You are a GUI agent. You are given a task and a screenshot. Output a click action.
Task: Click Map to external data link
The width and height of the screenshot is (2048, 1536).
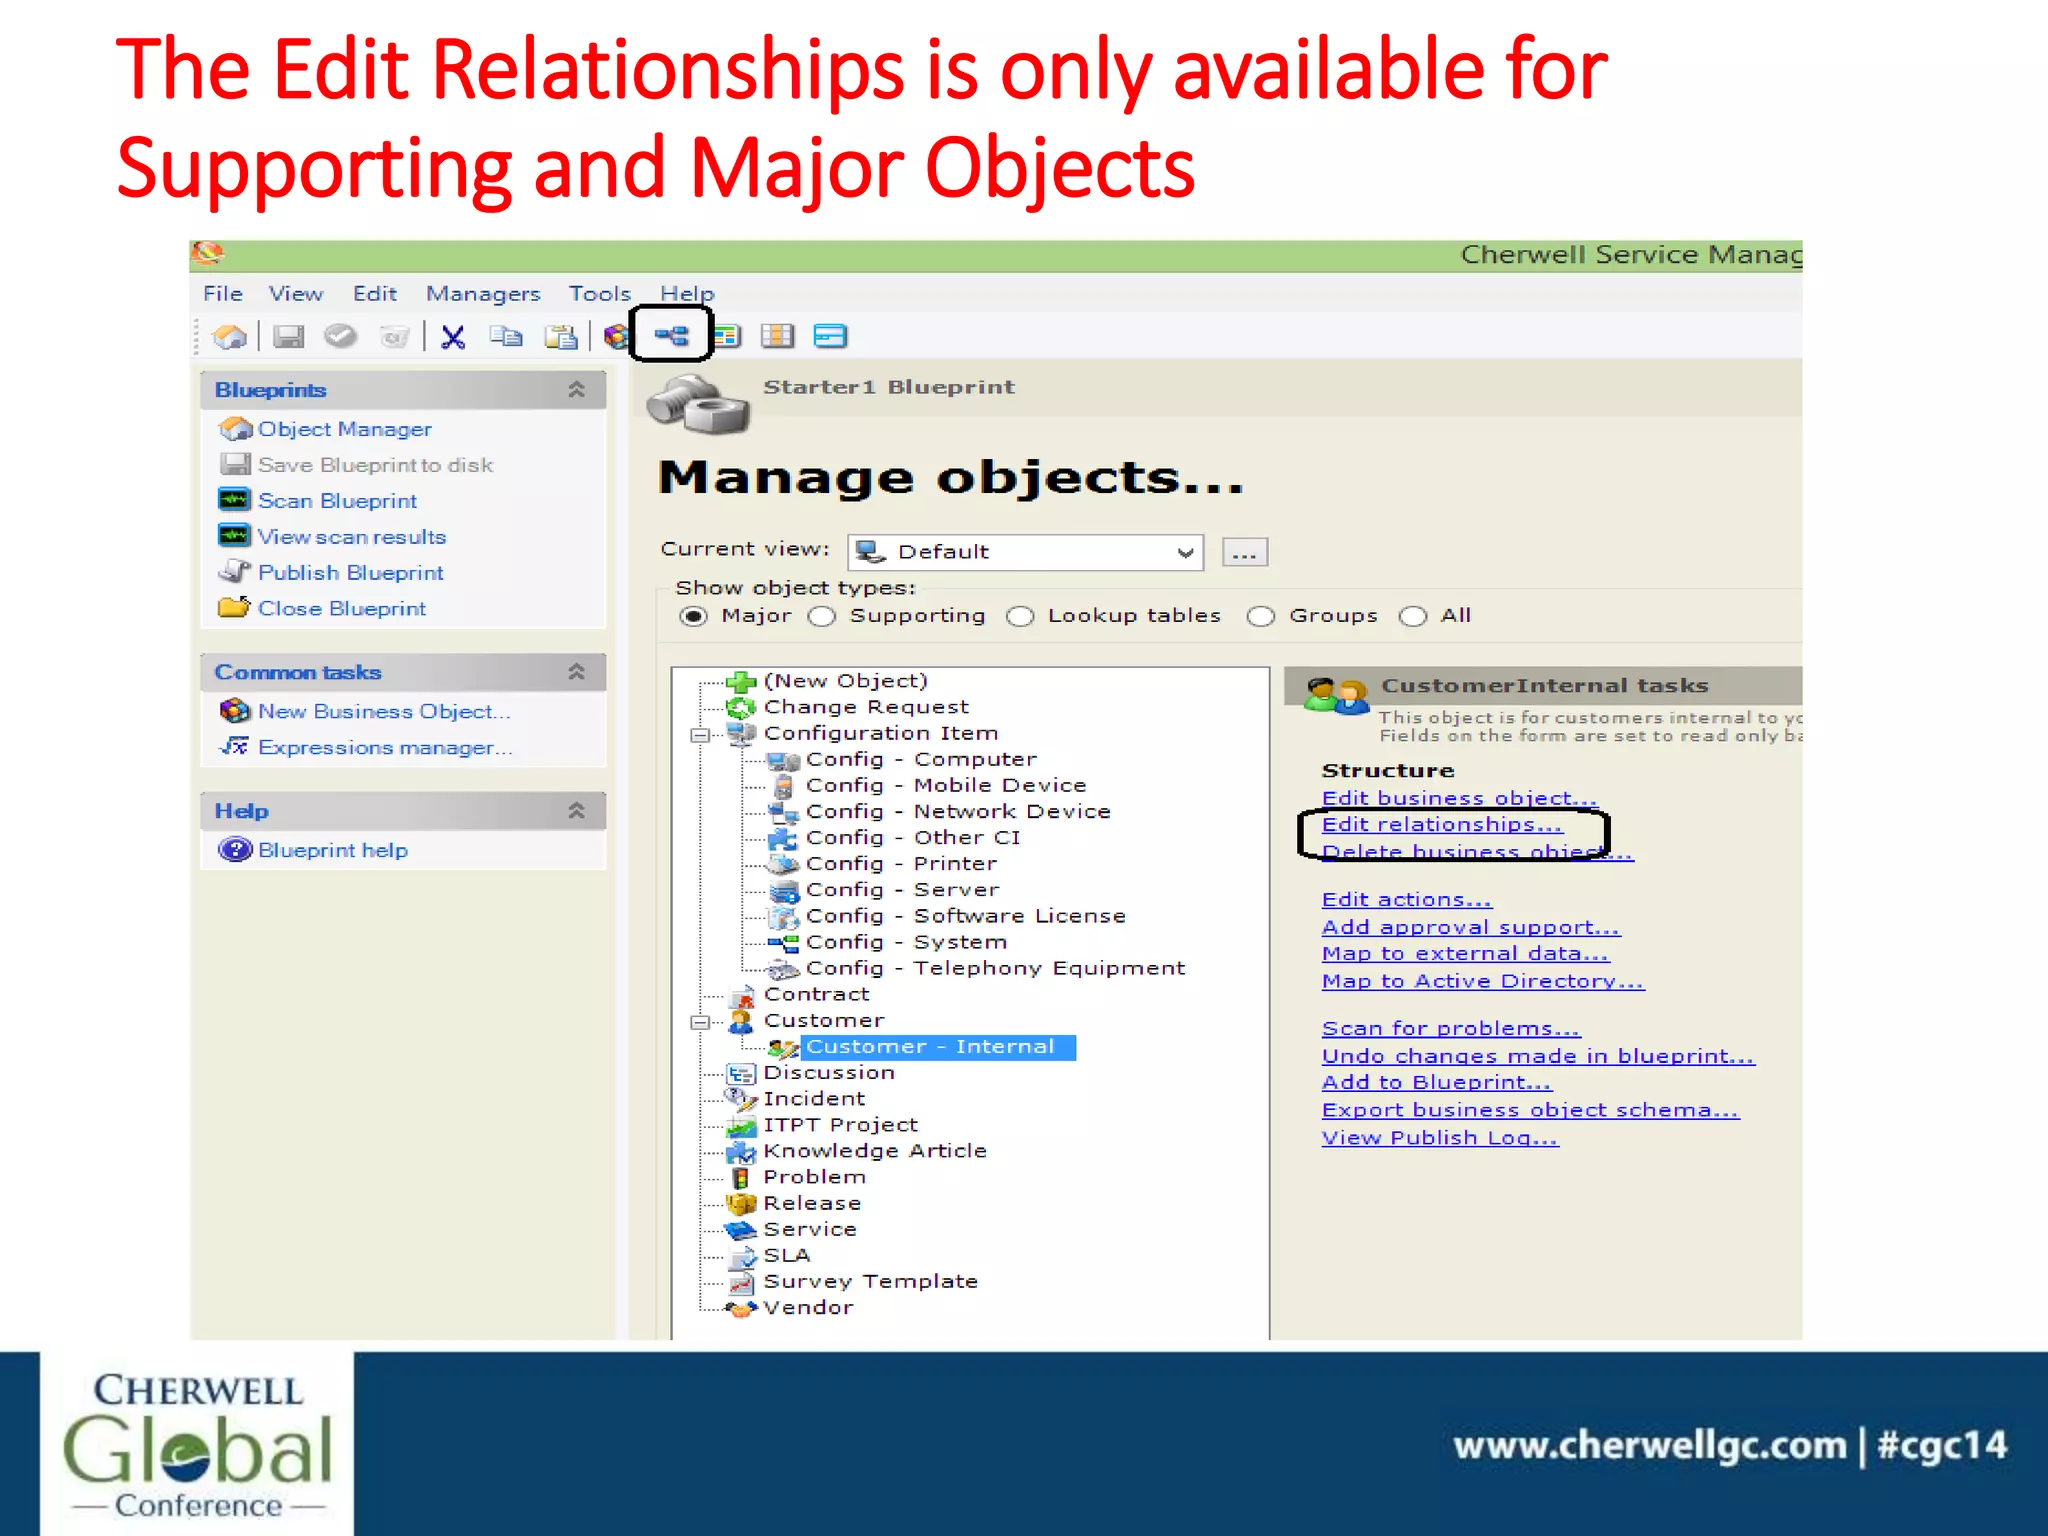[x=1465, y=955]
